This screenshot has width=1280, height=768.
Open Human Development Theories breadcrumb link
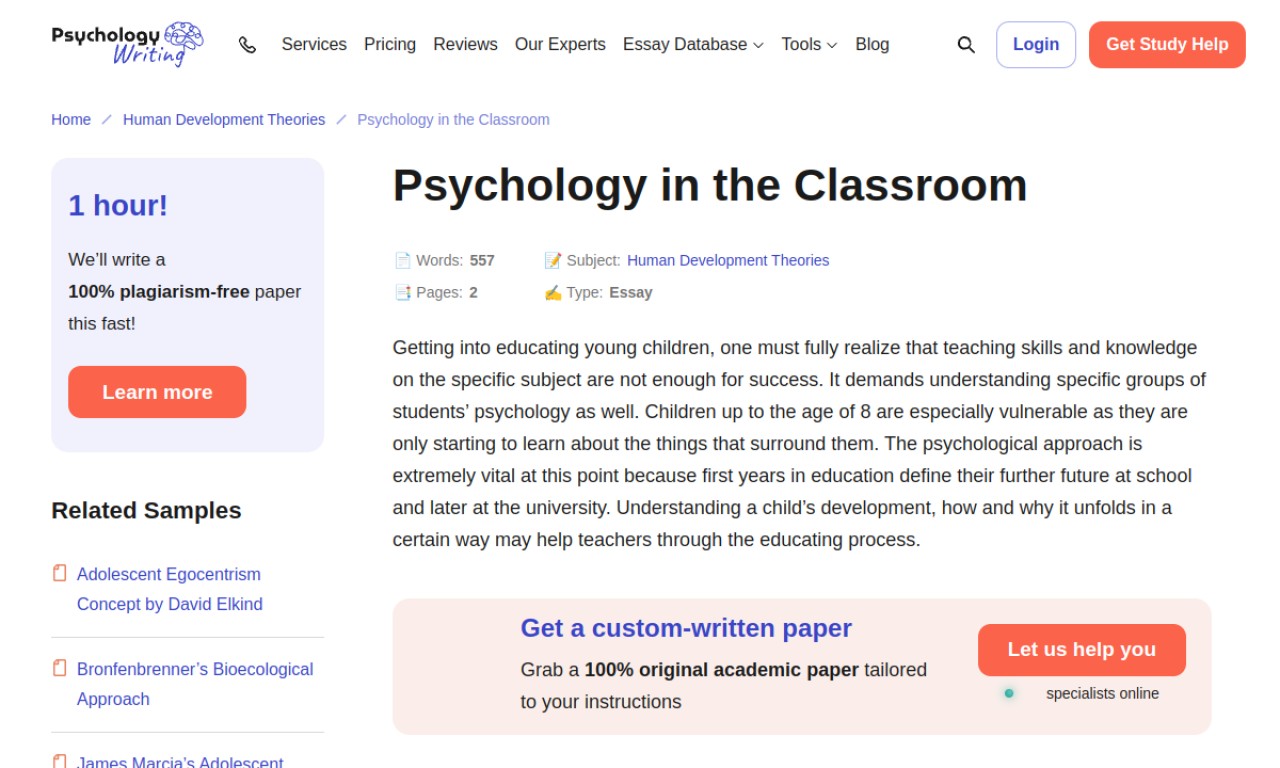coord(224,119)
